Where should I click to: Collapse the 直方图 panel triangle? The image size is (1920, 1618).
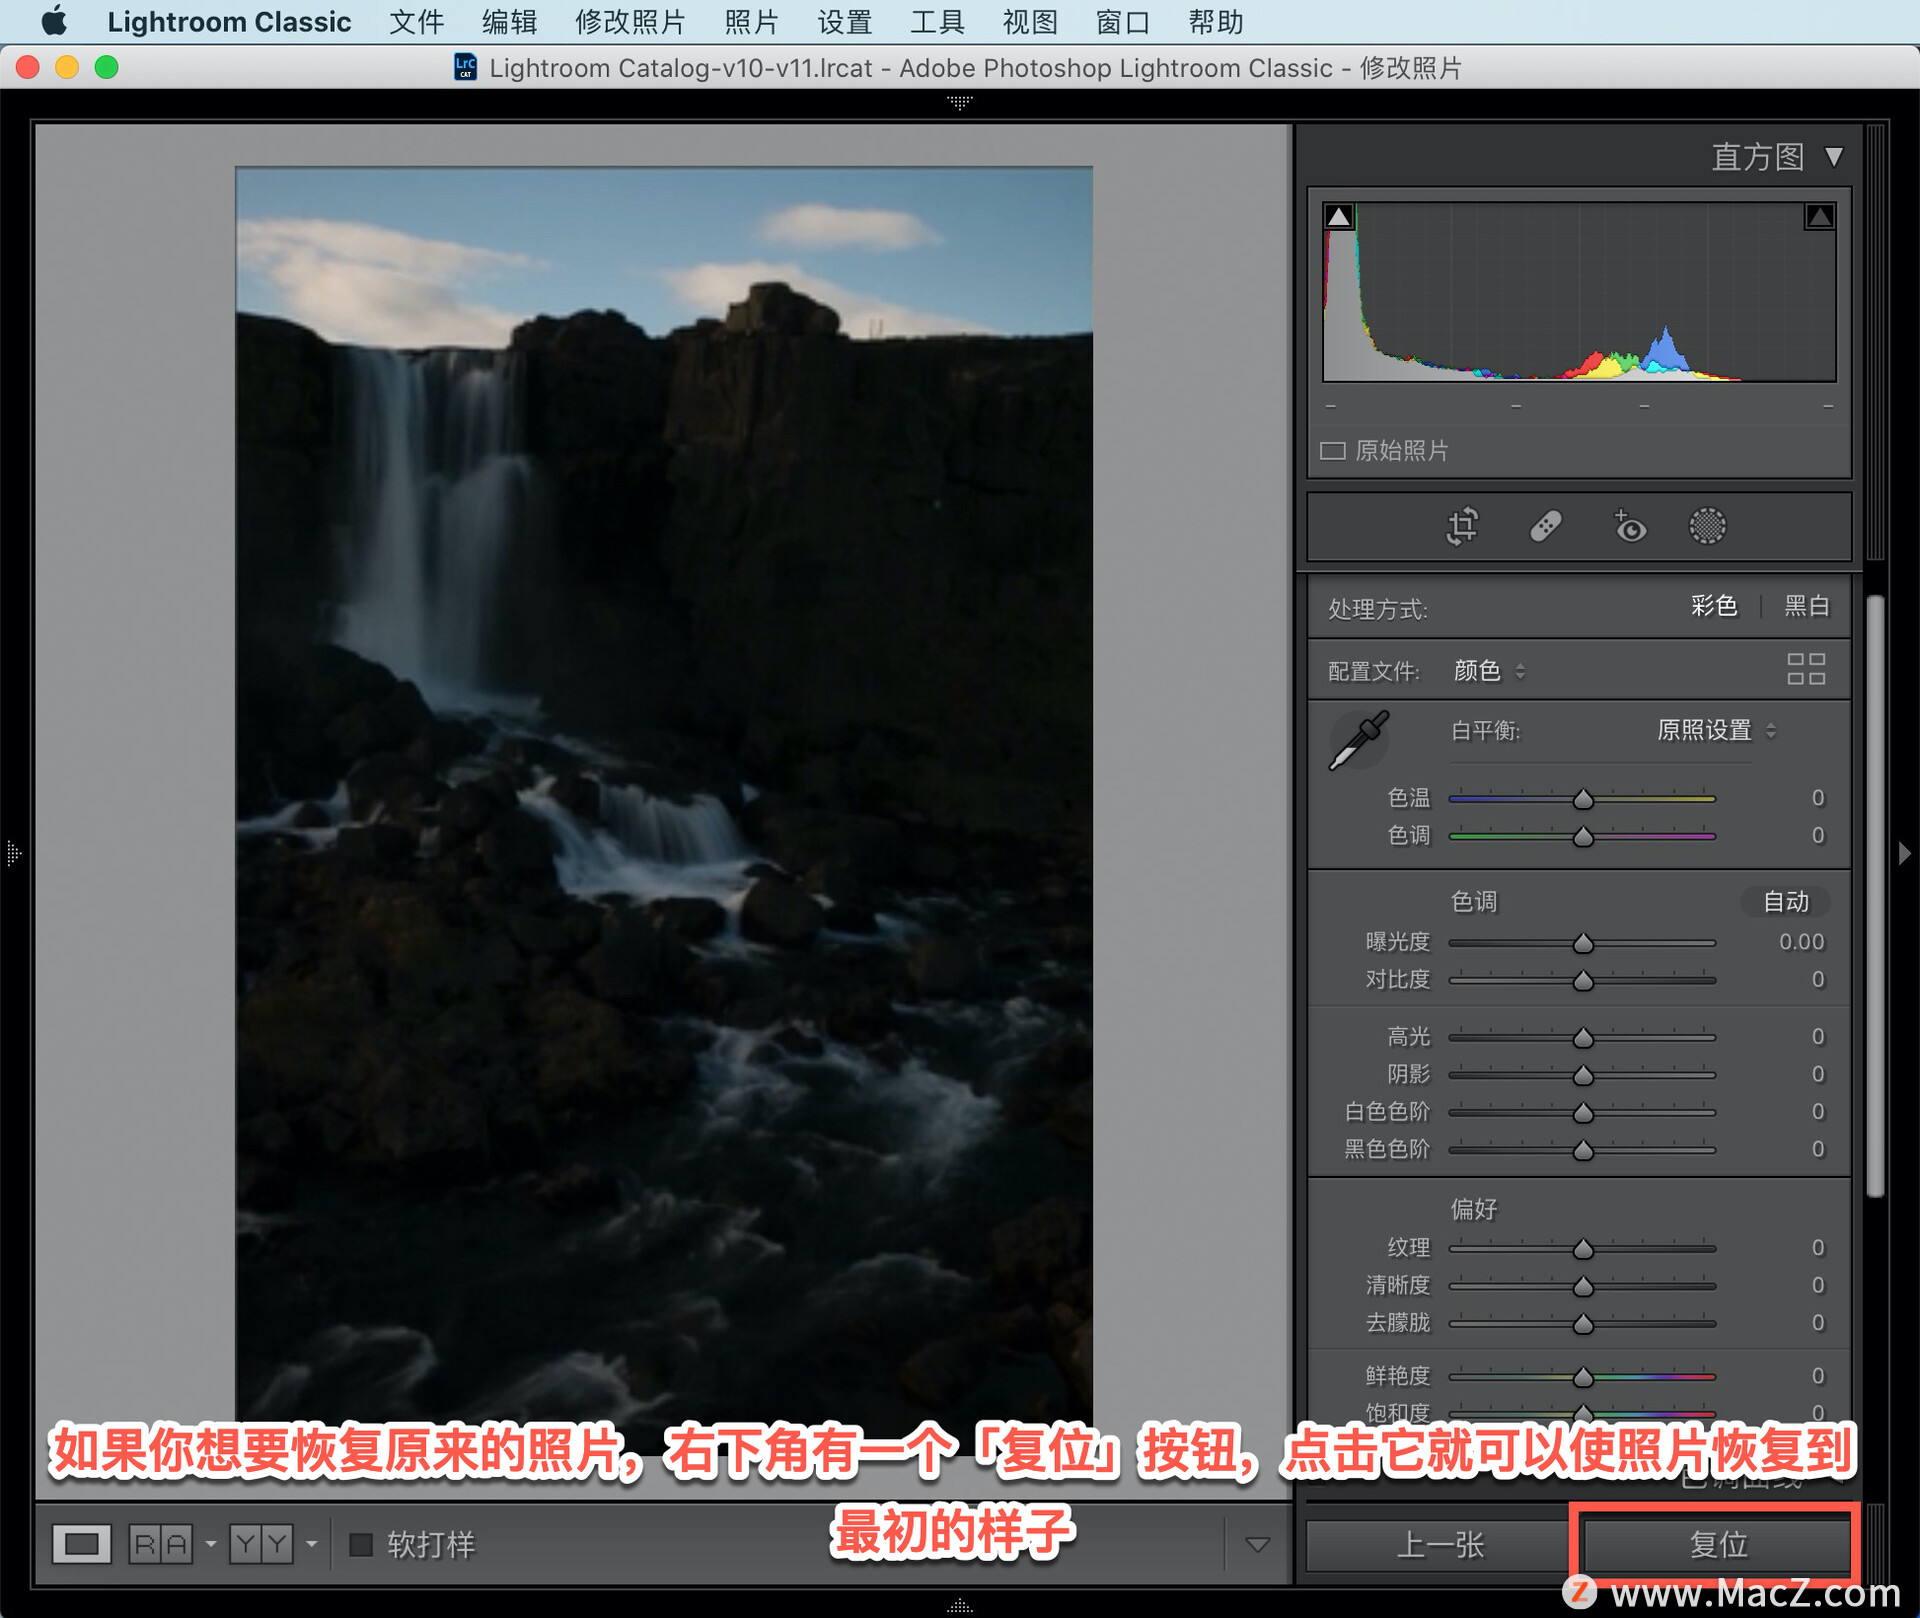1834,157
